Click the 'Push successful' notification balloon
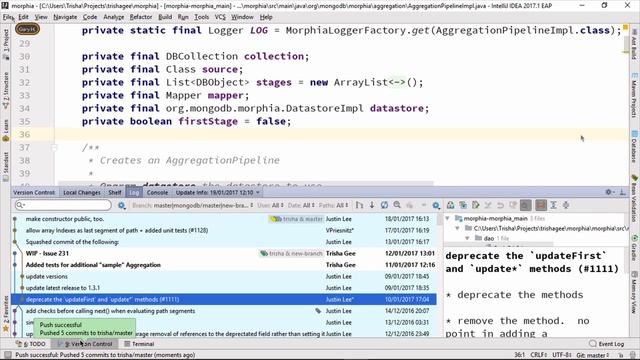This screenshot has width=640, height=360. point(84,329)
